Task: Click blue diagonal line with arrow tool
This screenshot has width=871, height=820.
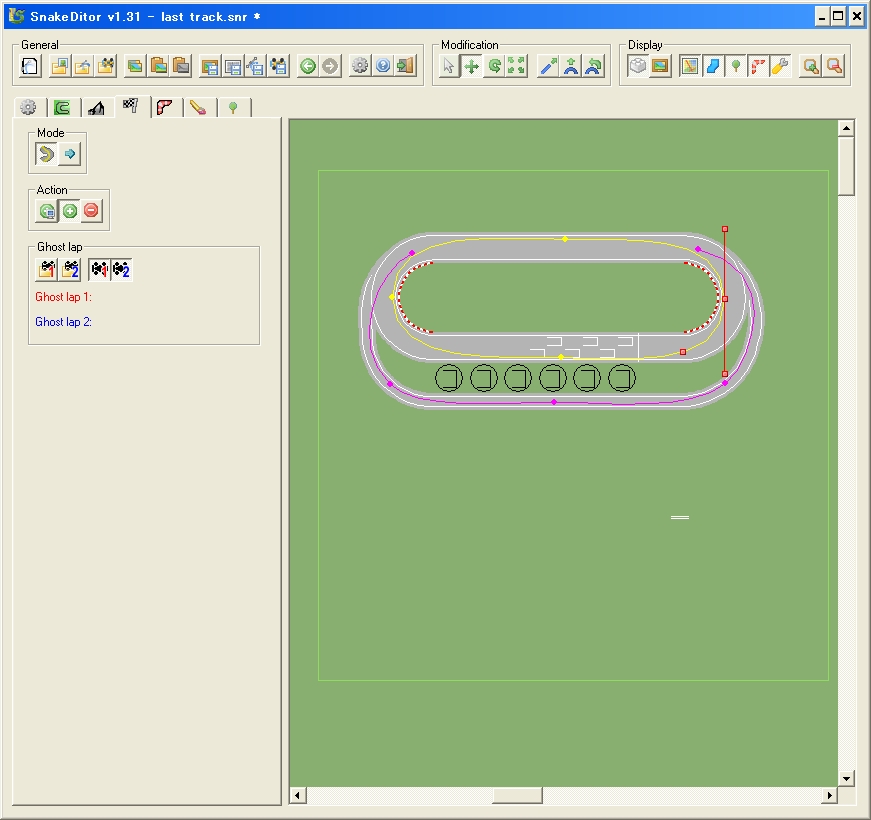Action: pos(548,67)
